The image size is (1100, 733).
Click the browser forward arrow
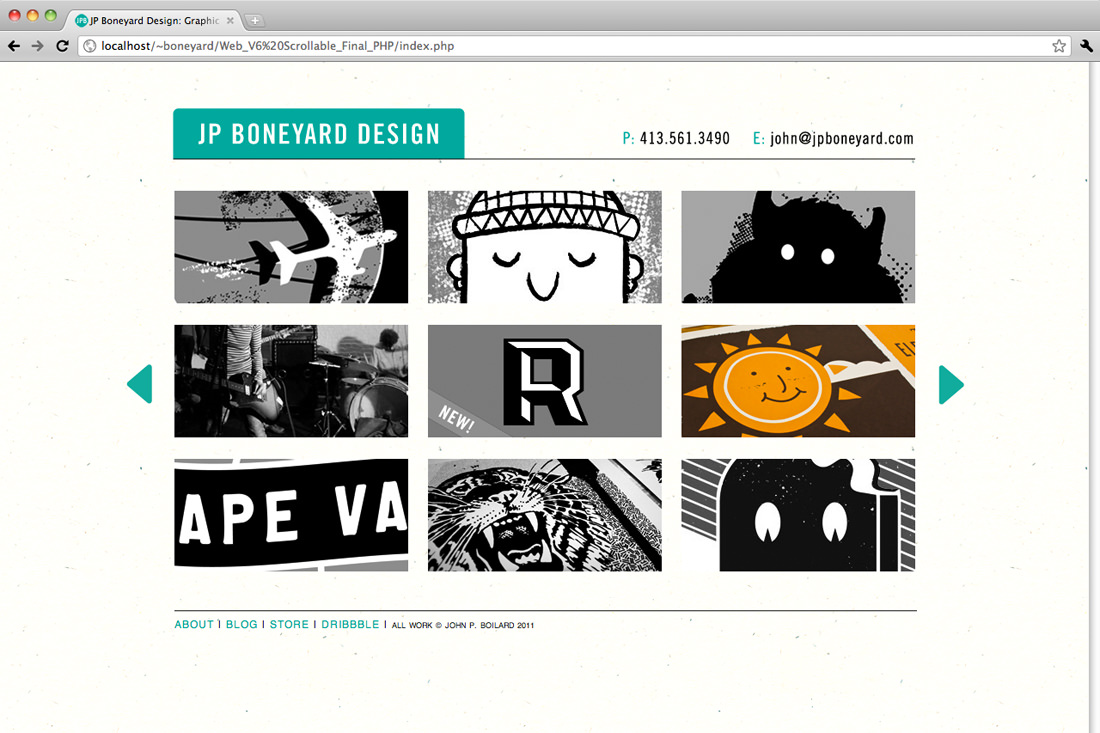click(37, 46)
